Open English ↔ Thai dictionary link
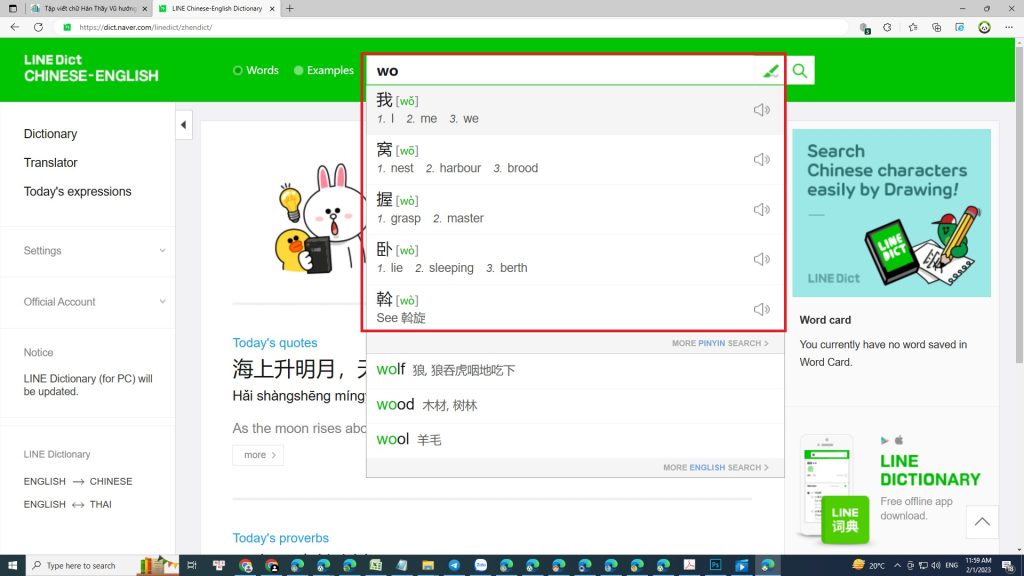 coord(67,504)
